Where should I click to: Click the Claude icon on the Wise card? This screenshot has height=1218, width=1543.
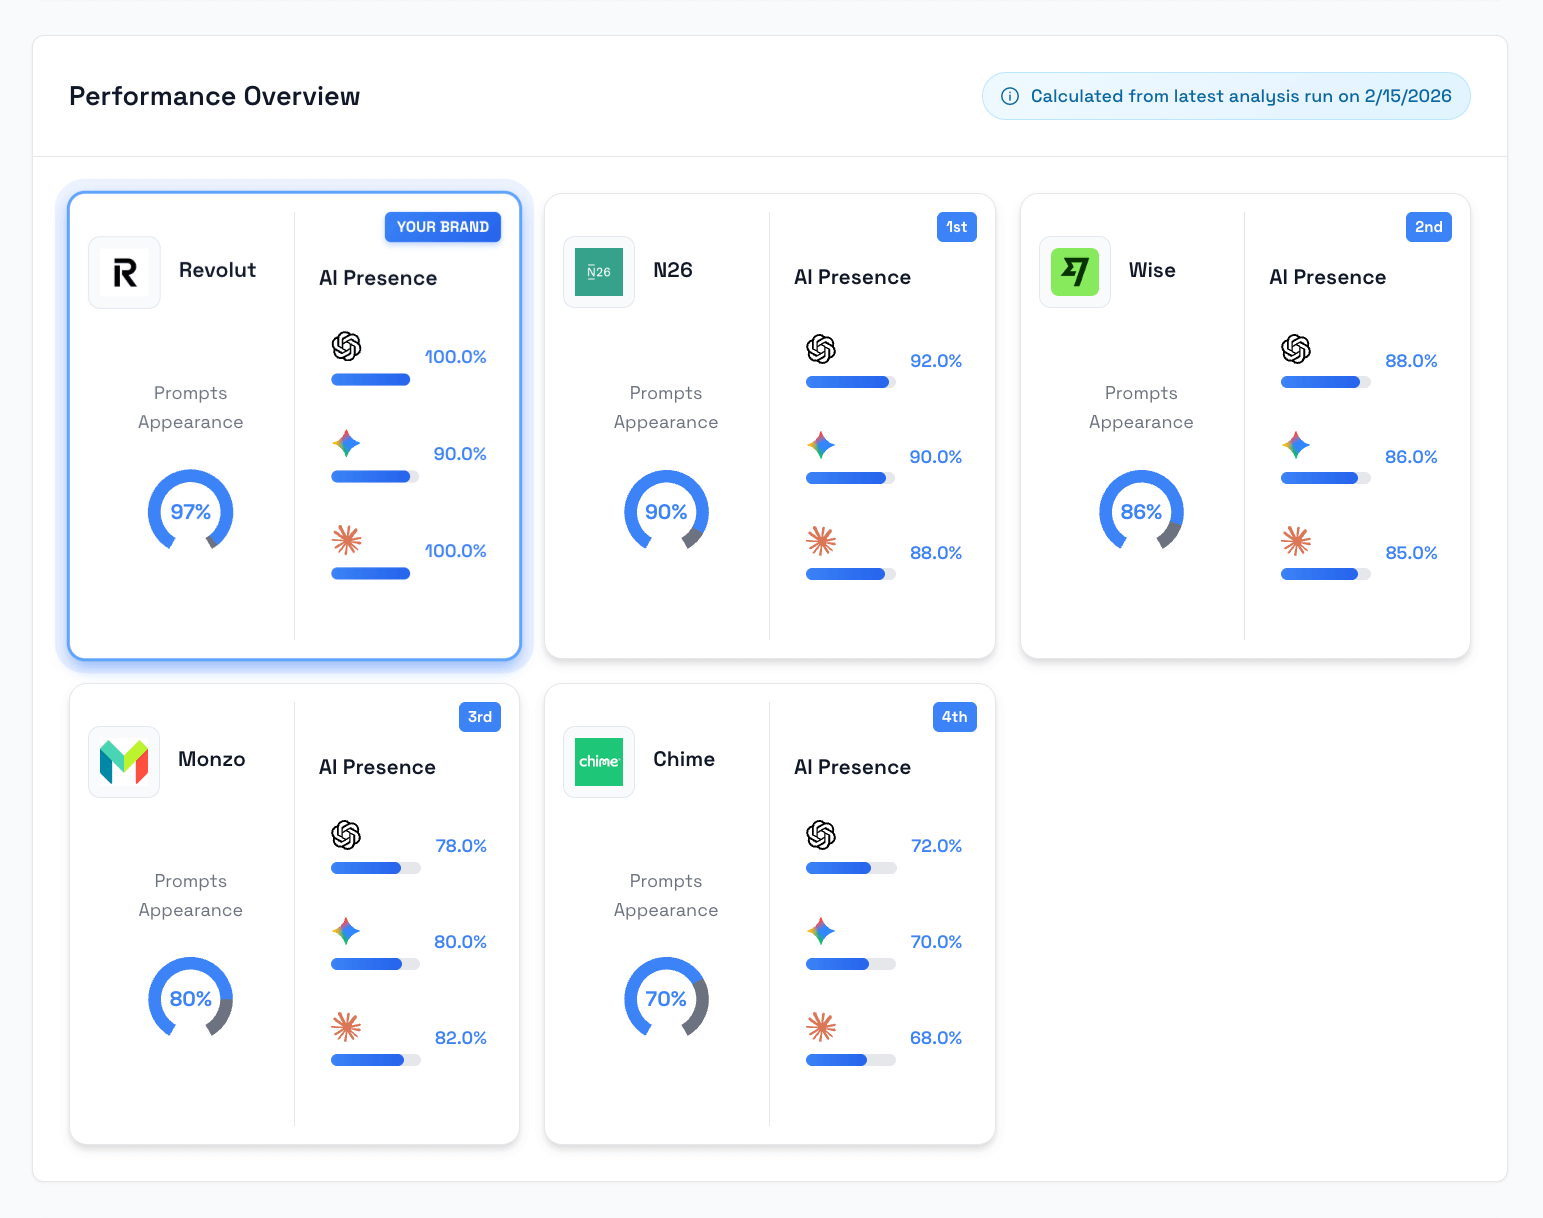[1296, 541]
